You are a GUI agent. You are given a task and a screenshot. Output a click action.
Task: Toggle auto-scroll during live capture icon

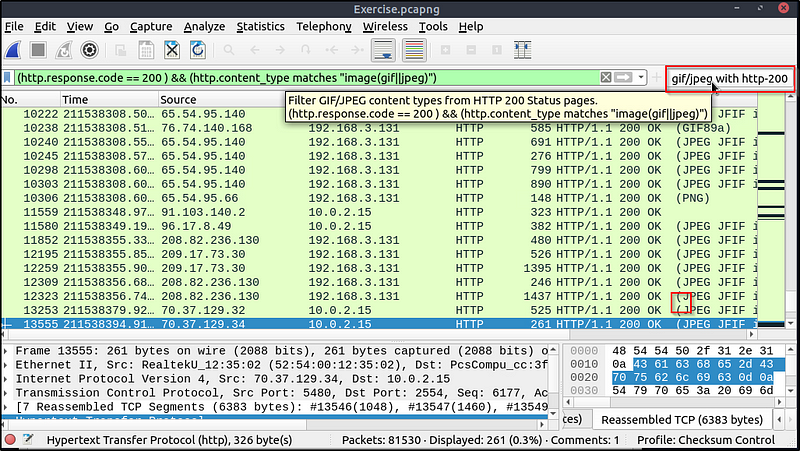click(382, 50)
